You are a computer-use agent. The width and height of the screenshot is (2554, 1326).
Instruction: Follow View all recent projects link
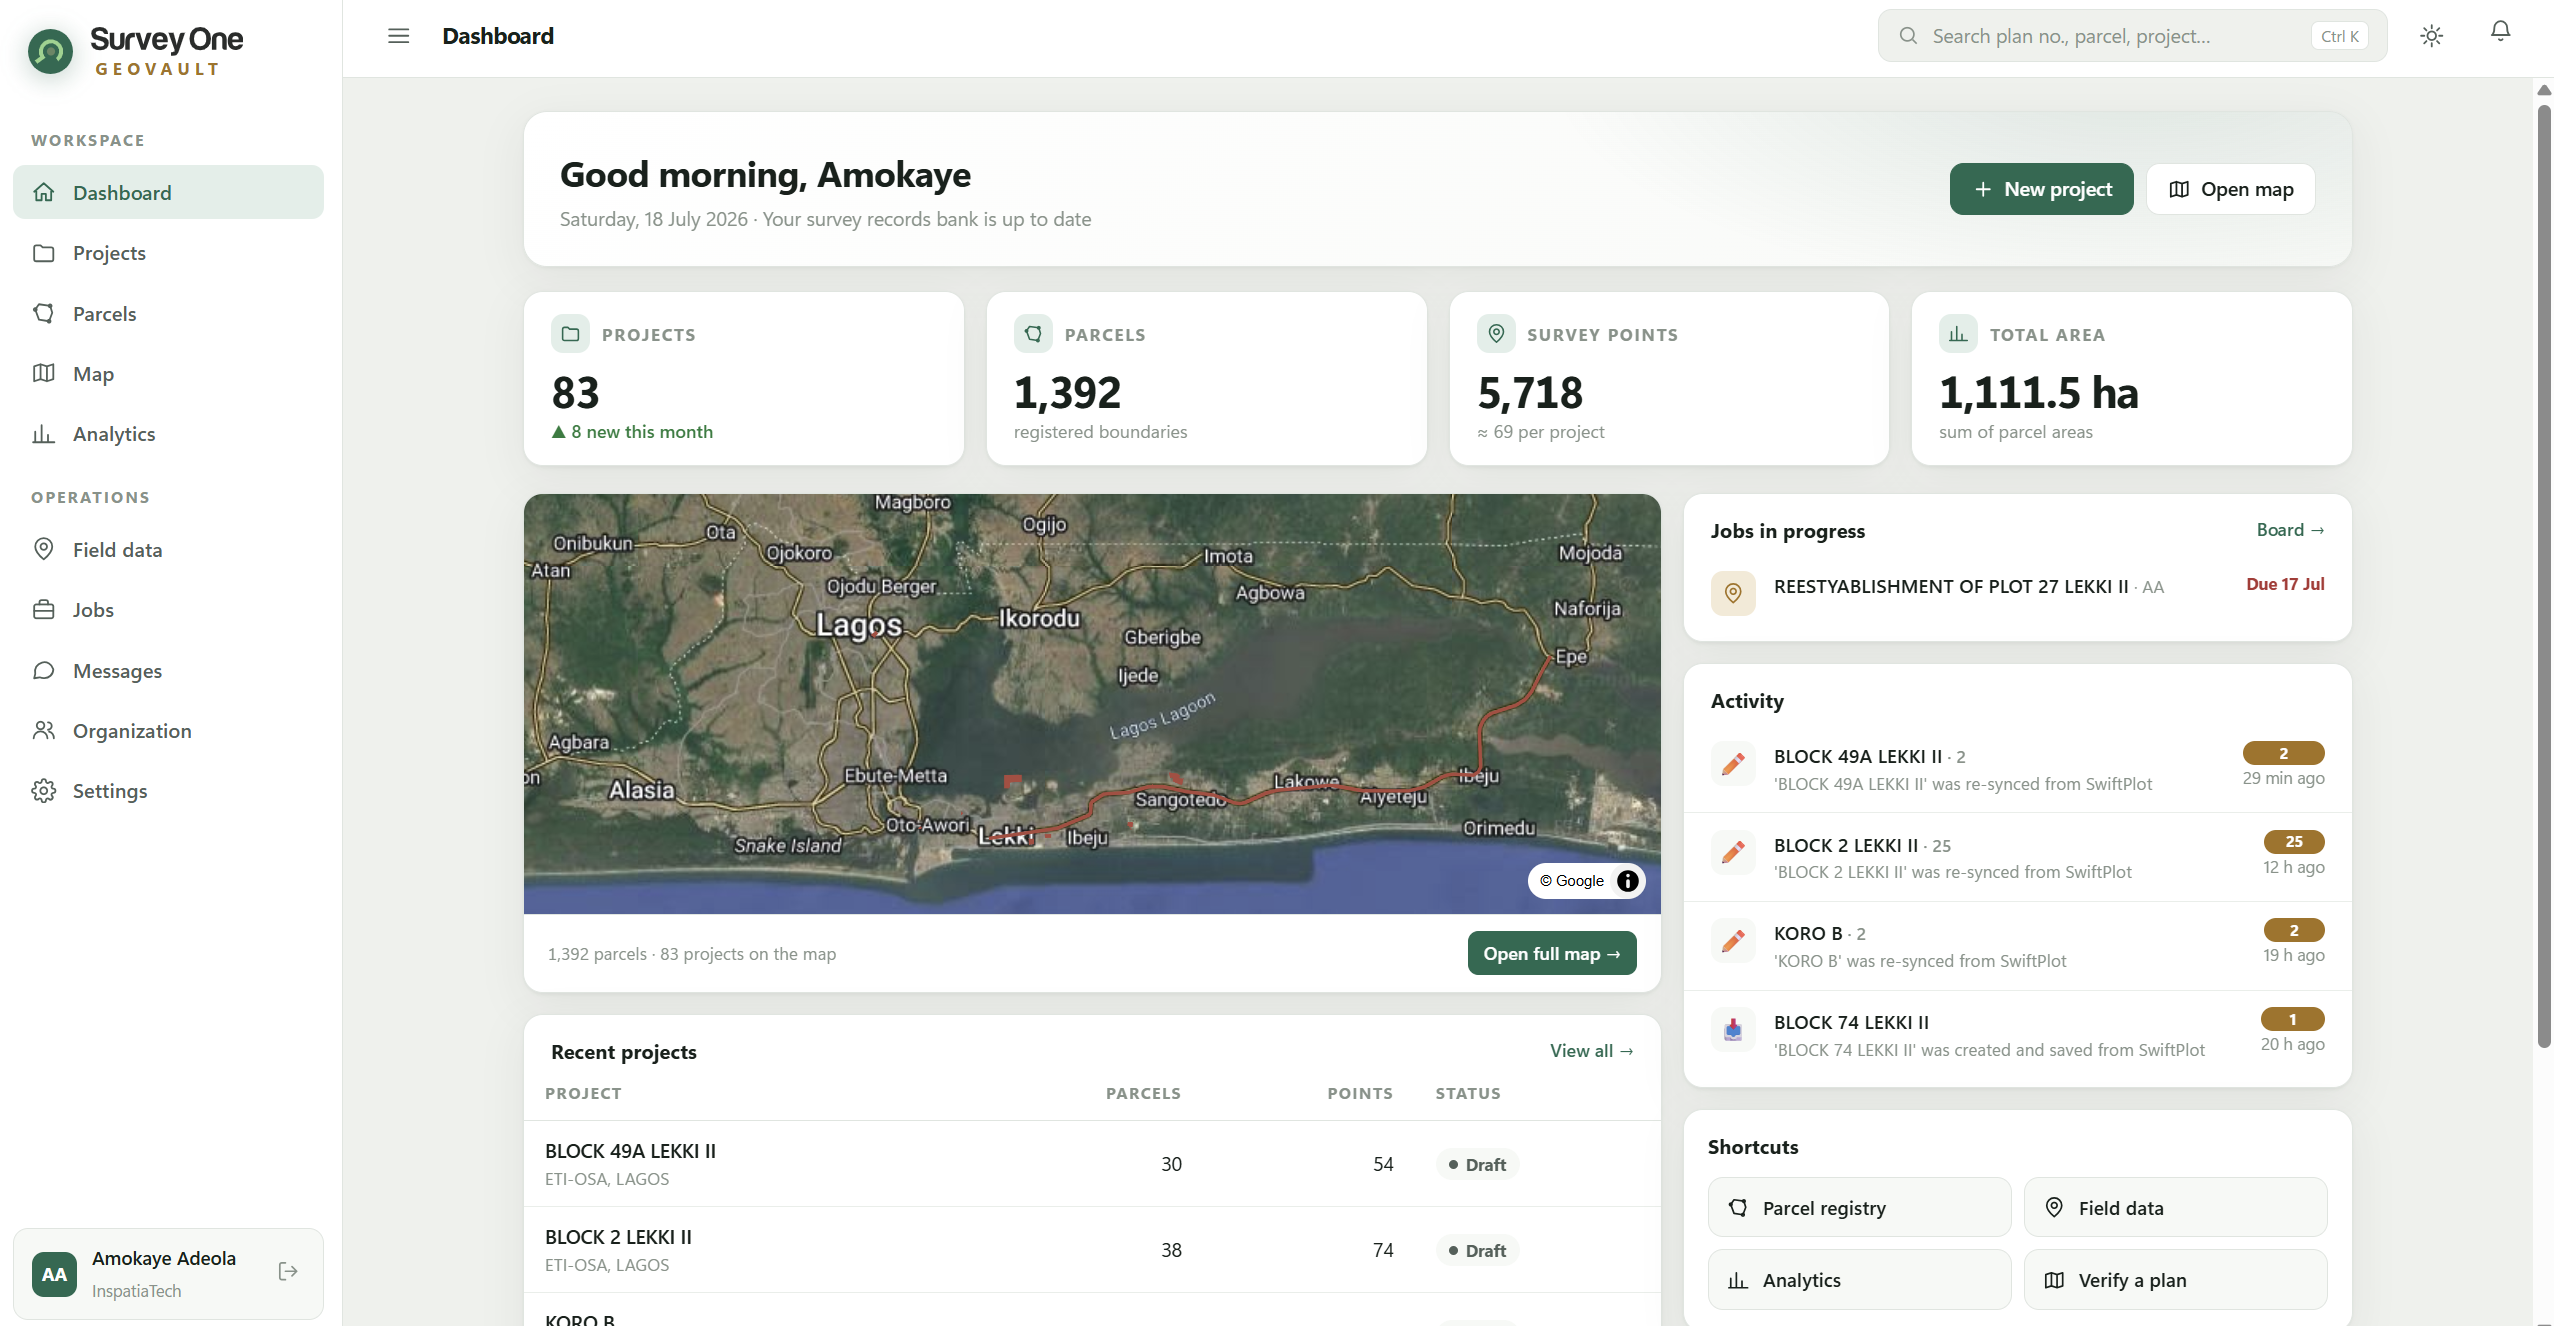[1591, 1051]
